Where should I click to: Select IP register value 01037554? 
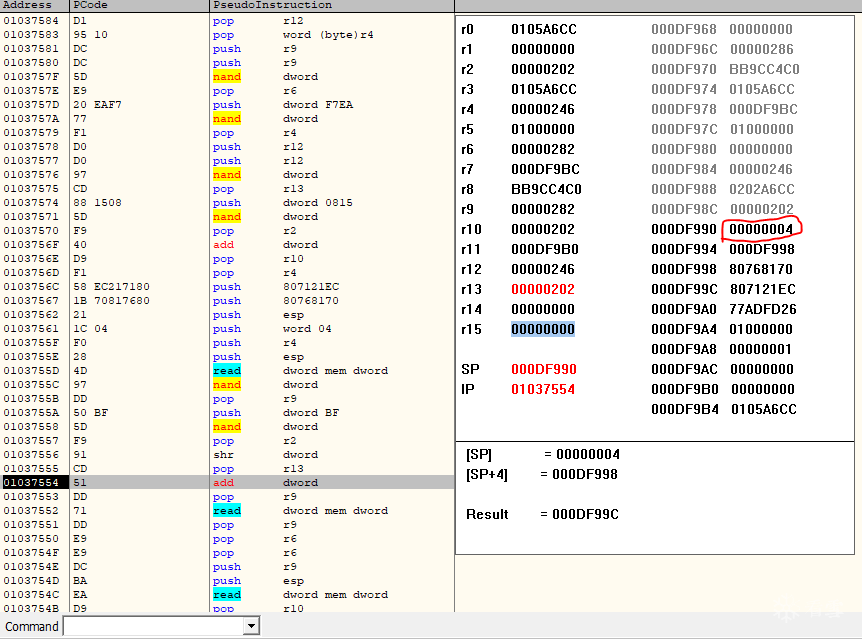tap(543, 389)
